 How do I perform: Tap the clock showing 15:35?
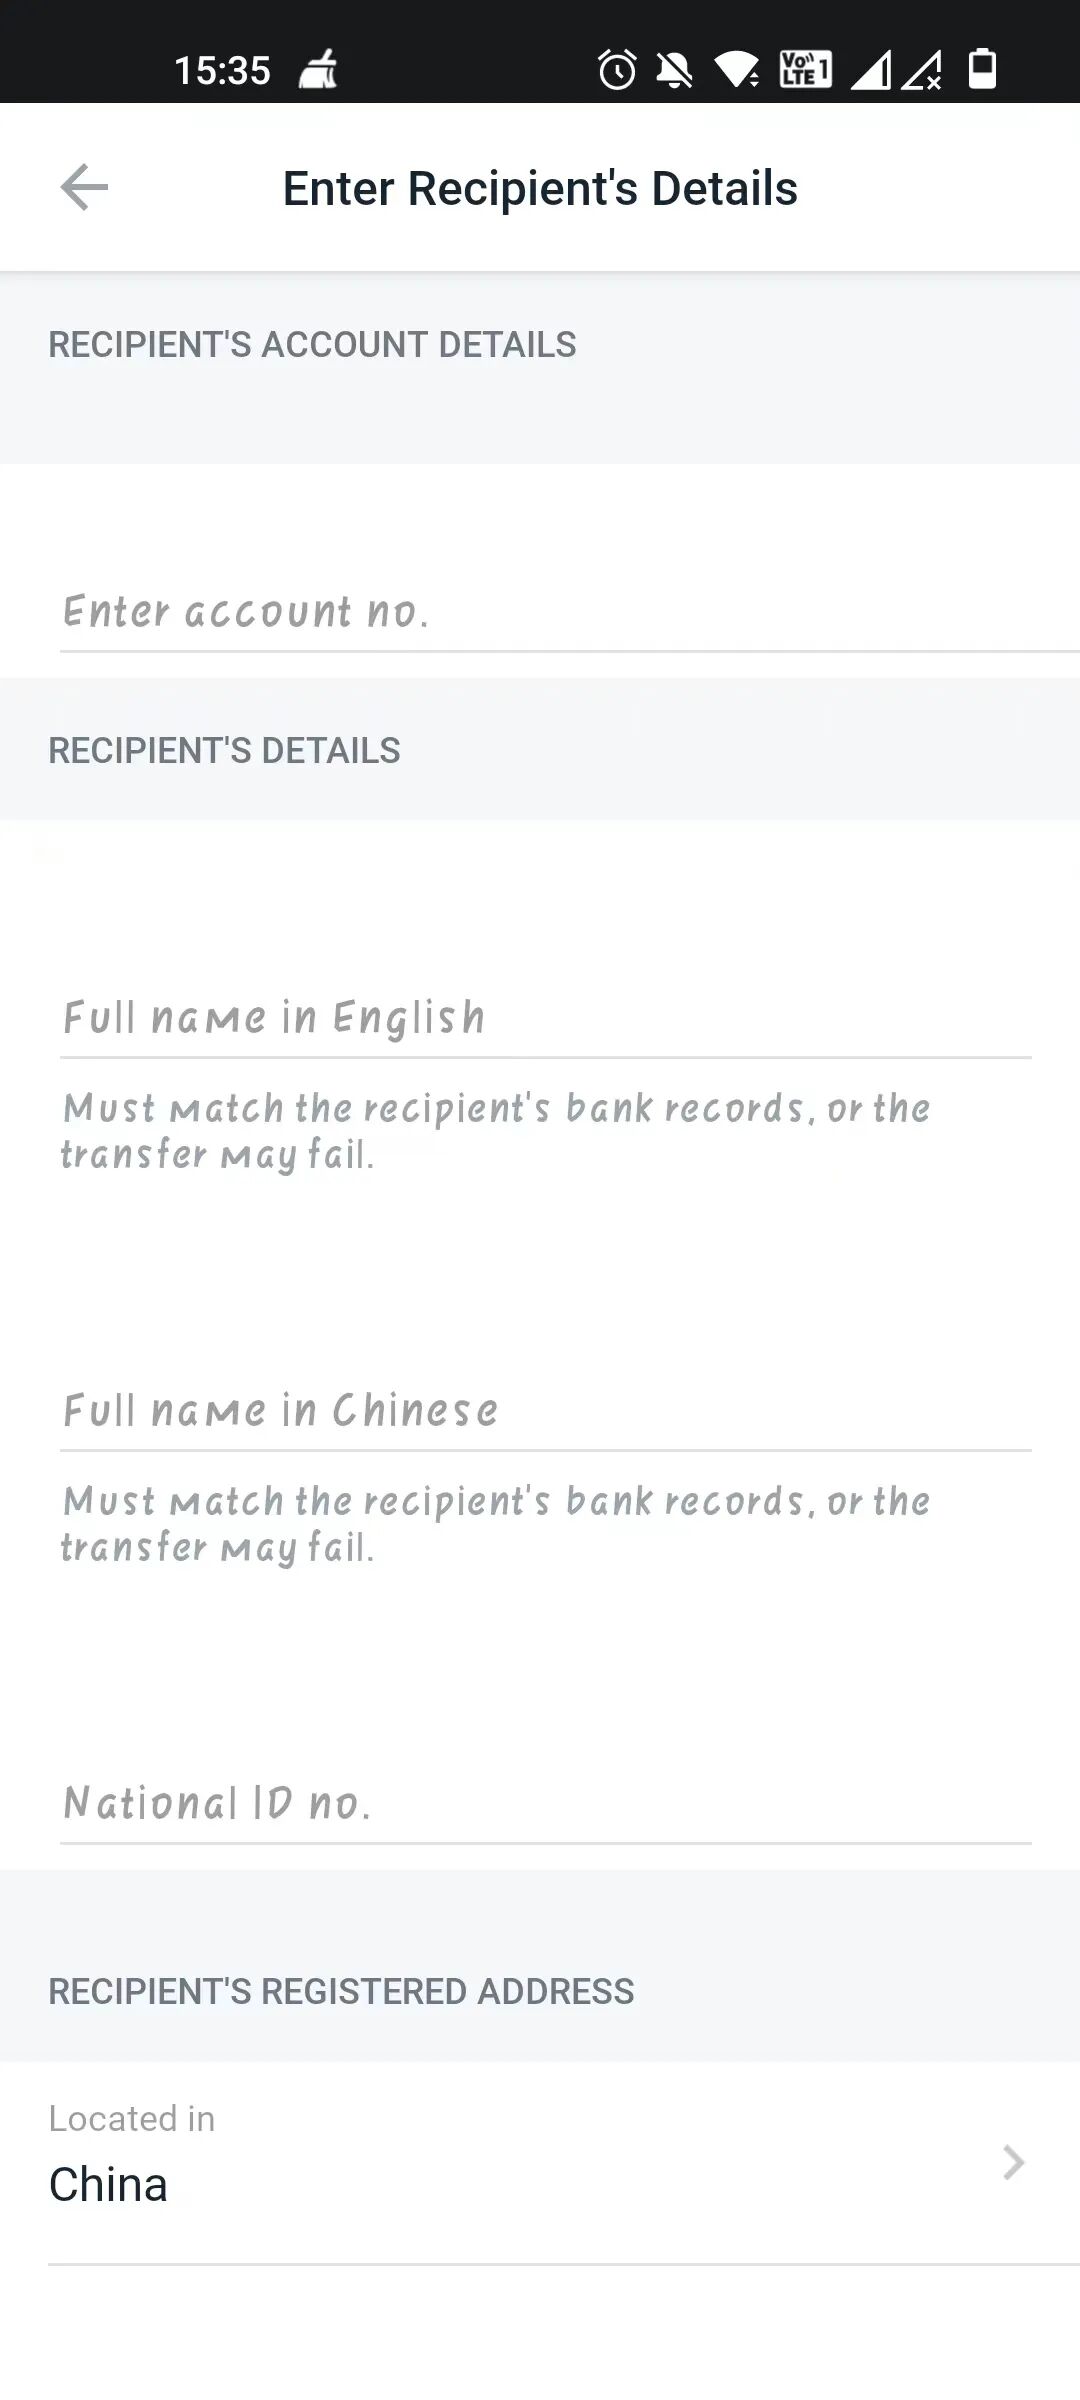[x=222, y=68]
